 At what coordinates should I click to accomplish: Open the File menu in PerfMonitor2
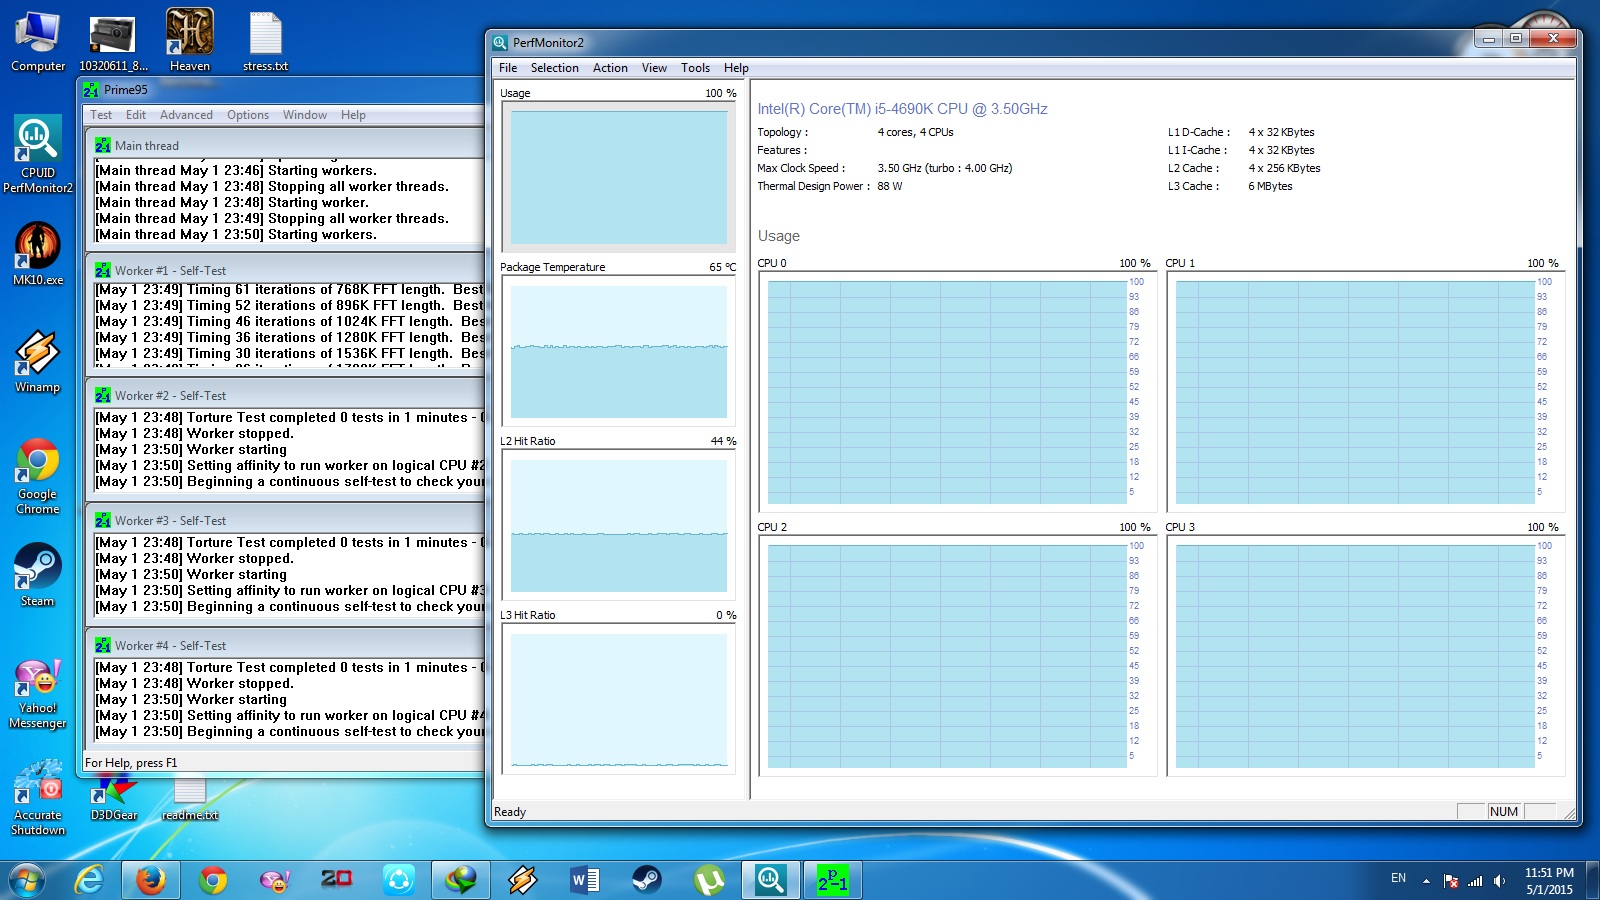[x=508, y=68]
